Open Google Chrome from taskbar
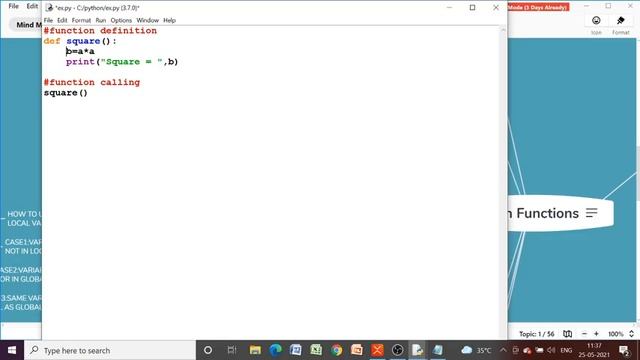Image resolution: width=640 pixels, height=360 pixels. (x=337, y=350)
